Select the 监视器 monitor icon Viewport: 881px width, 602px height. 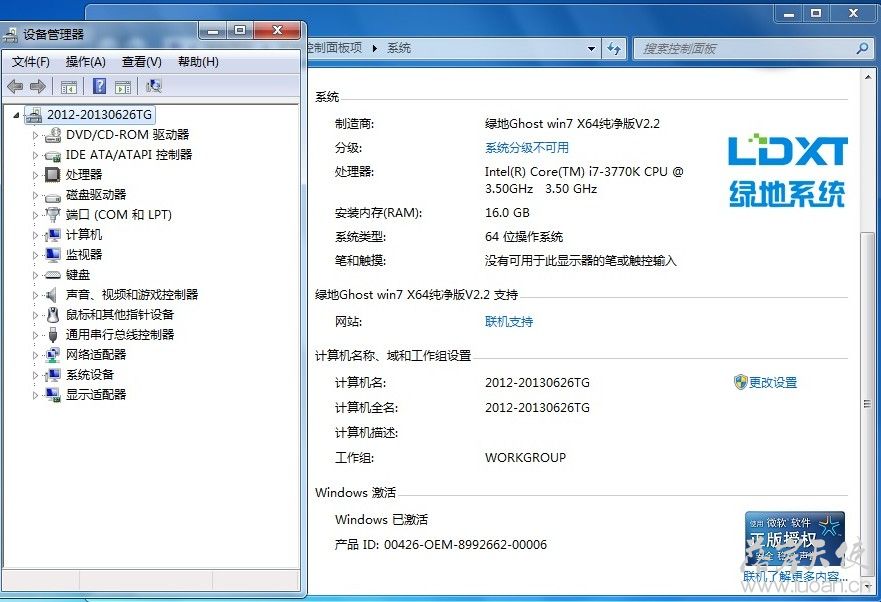pos(53,255)
